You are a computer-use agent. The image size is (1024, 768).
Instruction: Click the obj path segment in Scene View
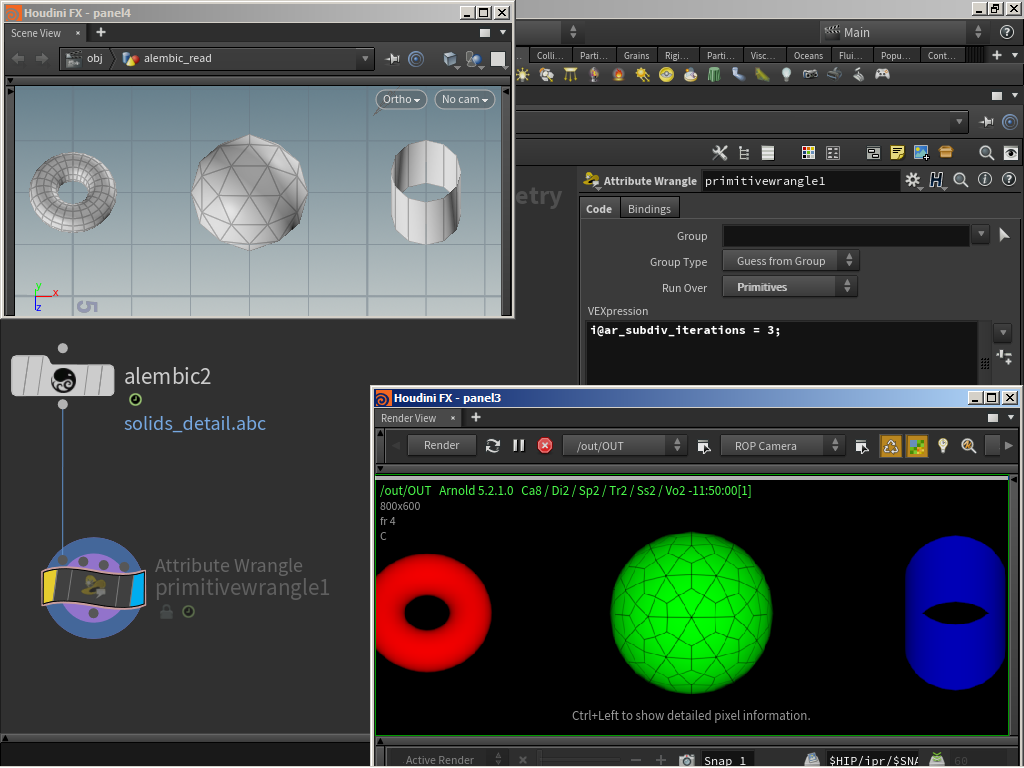point(87,58)
